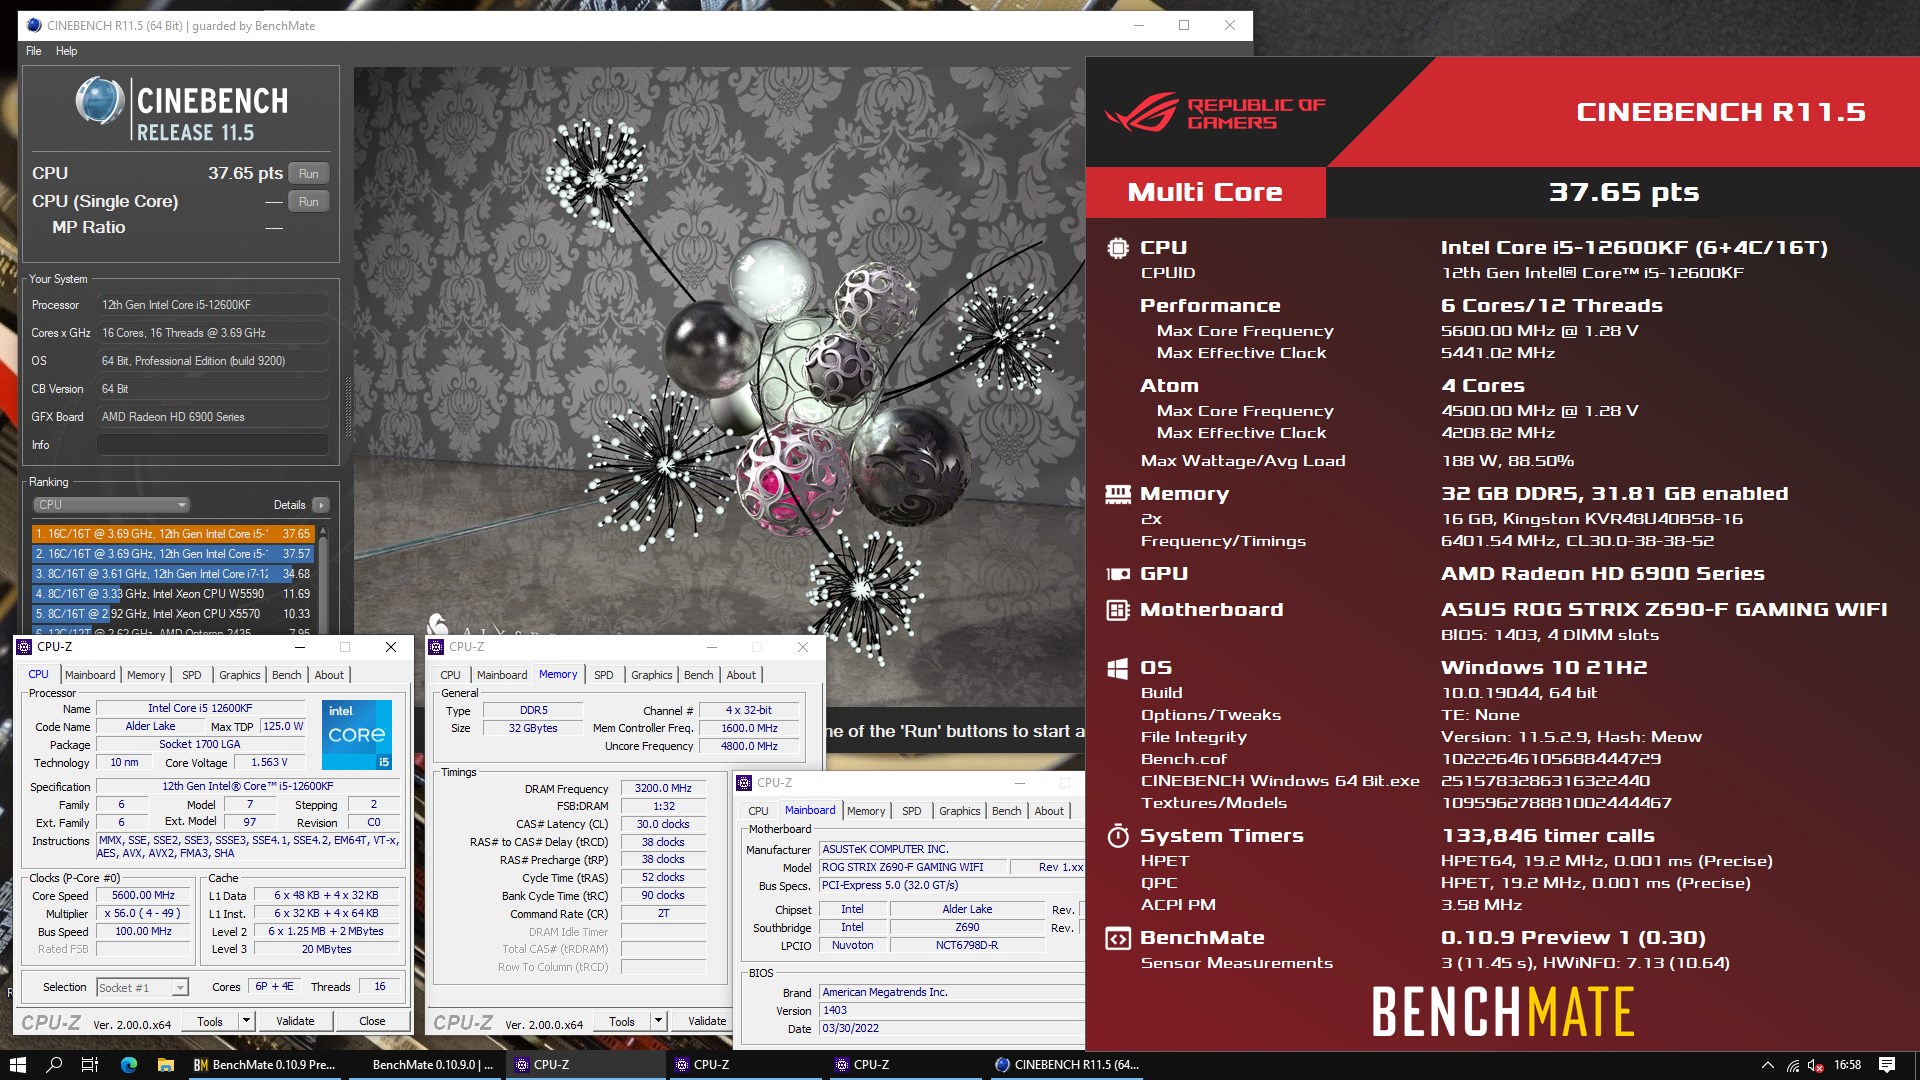Image resolution: width=1920 pixels, height=1080 pixels.
Task: Click the Republic of Gamers logo
Action: coord(1215,112)
